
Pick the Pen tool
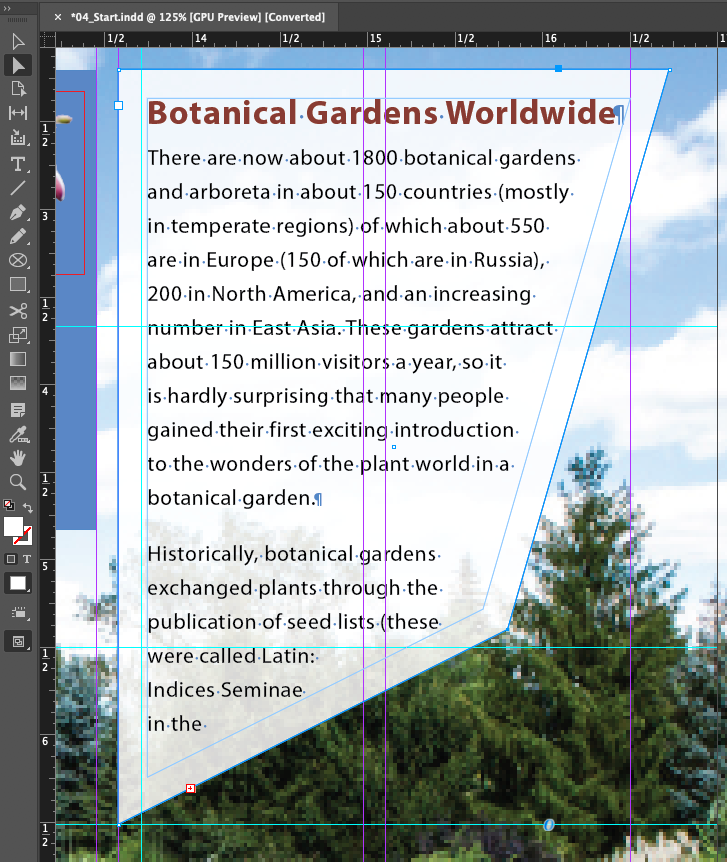(x=18, y=212)
